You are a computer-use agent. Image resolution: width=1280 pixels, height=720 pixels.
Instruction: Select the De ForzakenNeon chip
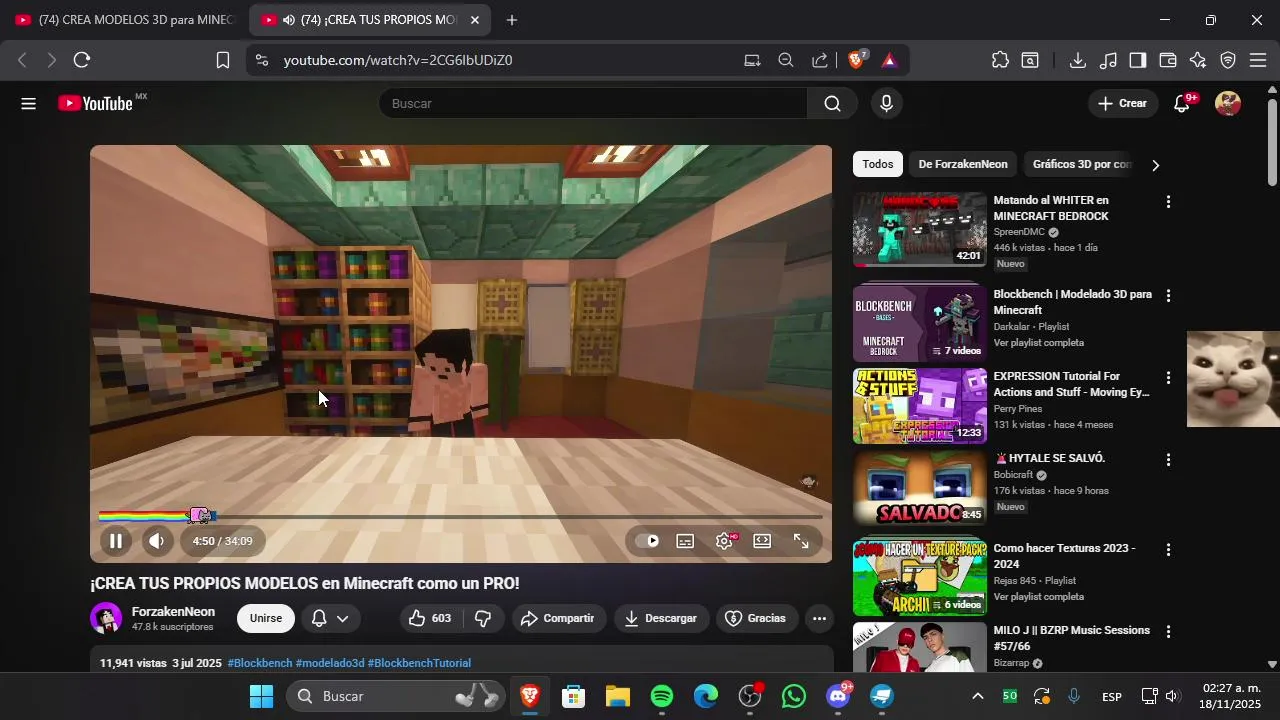(x=963, y=164)
